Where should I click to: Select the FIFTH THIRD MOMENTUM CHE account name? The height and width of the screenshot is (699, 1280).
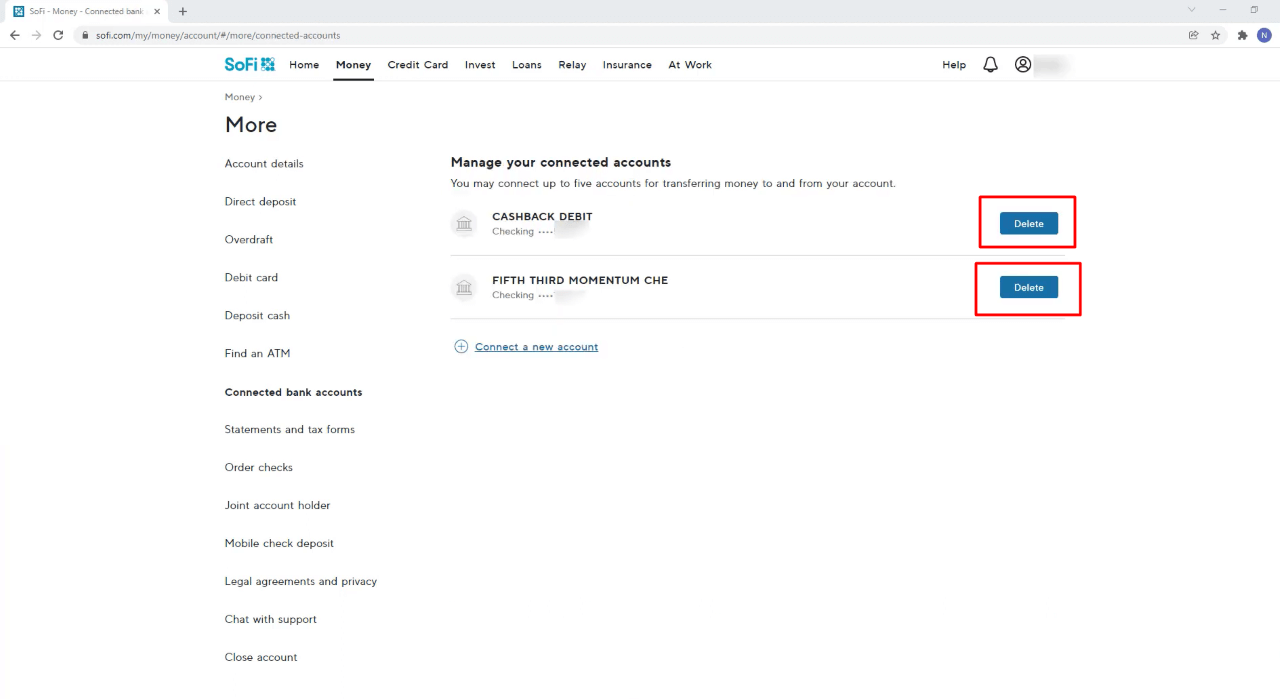pyautogui.click(x=580, y=281)
